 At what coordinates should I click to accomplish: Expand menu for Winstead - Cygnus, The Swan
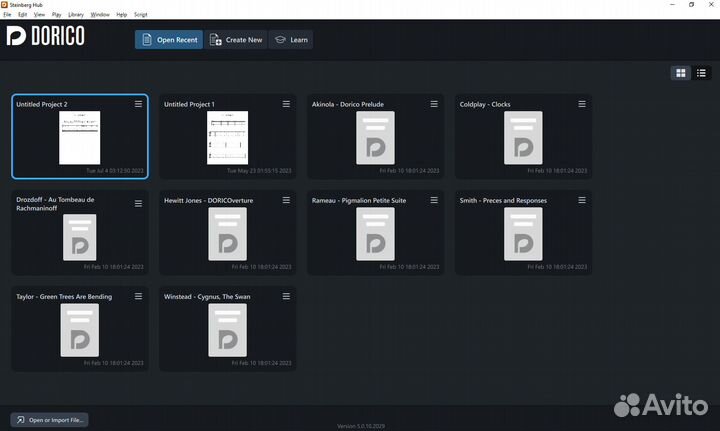click(286, 297)
